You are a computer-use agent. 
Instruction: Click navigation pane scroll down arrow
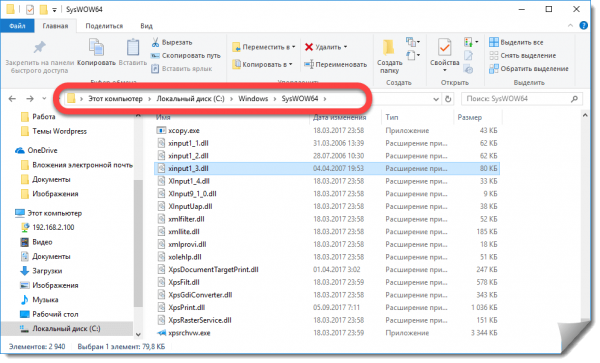138,334
